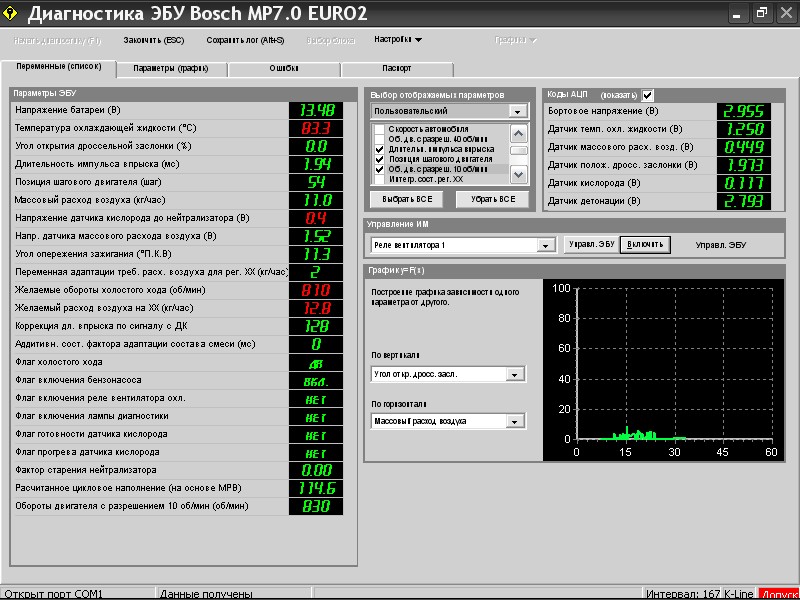This screenshot has height=600, width=800.
Task: Toggle the Коды АЦП показать checkbox
Action: [x=647, y=95]
